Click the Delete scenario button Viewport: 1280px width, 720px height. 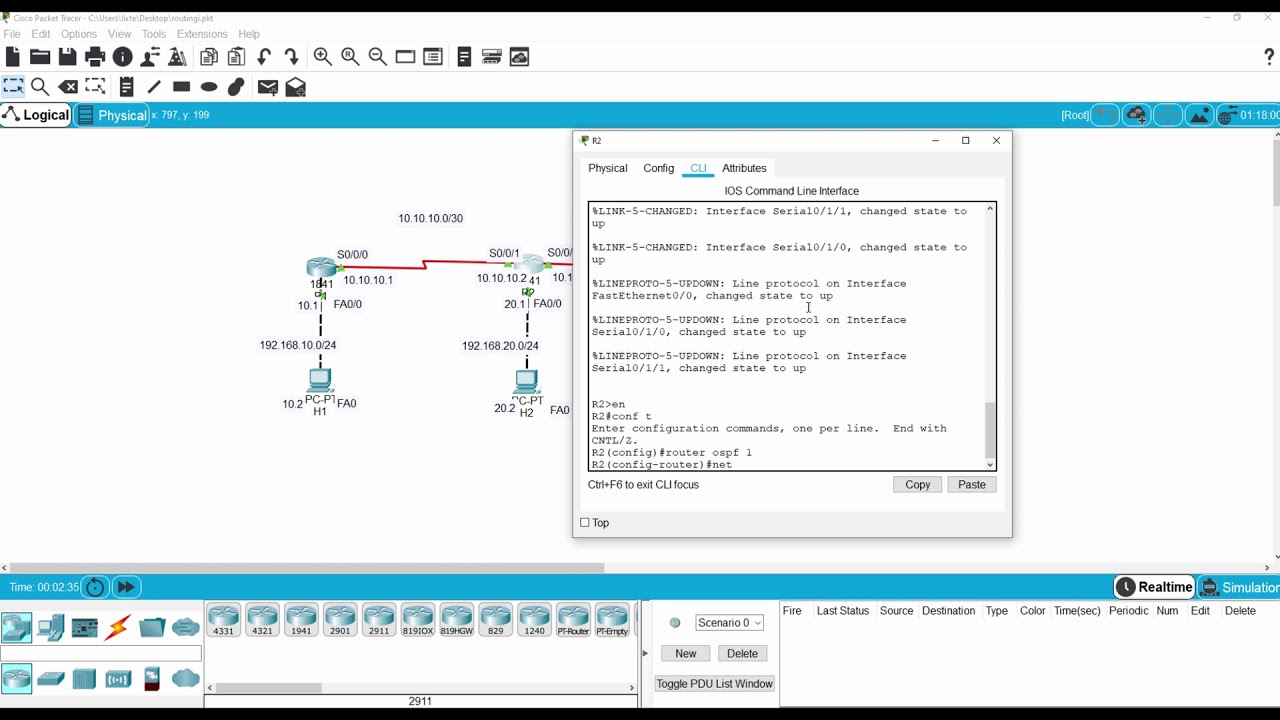742,653
